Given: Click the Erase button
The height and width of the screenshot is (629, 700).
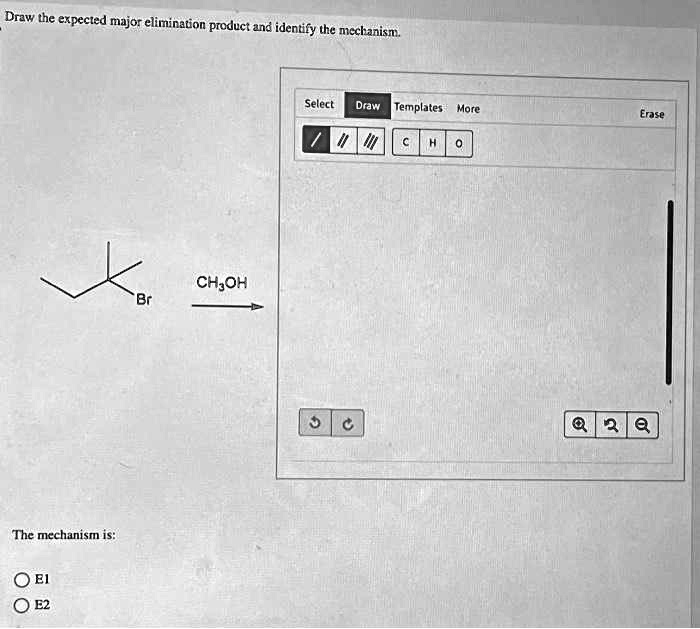Looking at the screenshot, I should pyautogui.click(x=652, y=114).
